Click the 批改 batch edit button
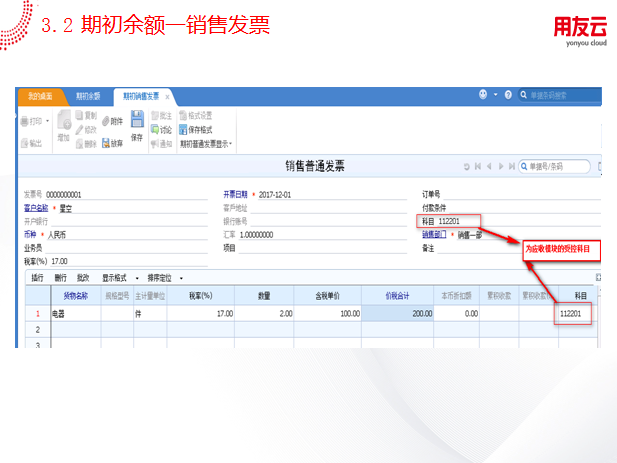This screenshot has height=463, width=617. tap(83, 278)
